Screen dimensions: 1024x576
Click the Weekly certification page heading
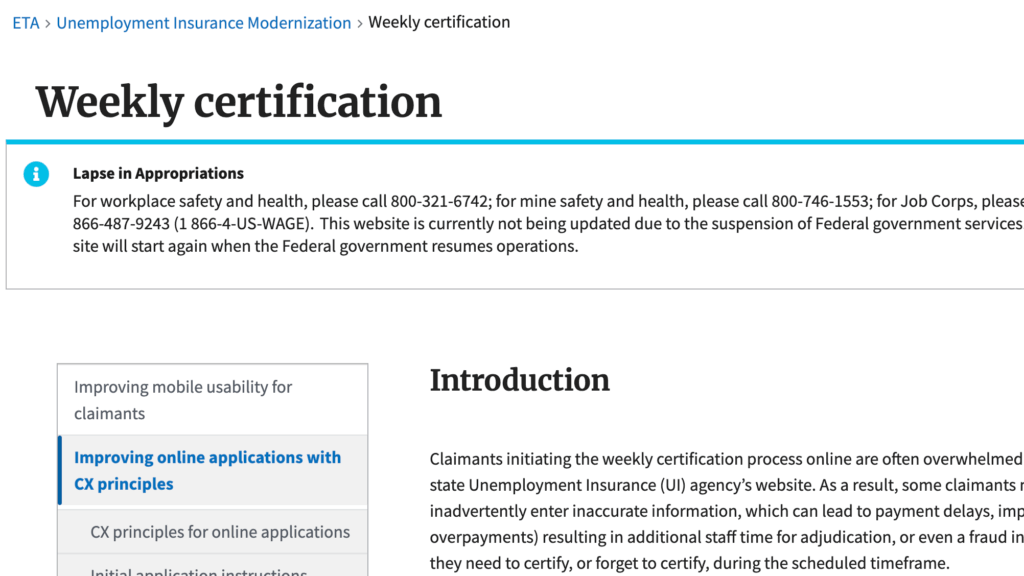239,102
